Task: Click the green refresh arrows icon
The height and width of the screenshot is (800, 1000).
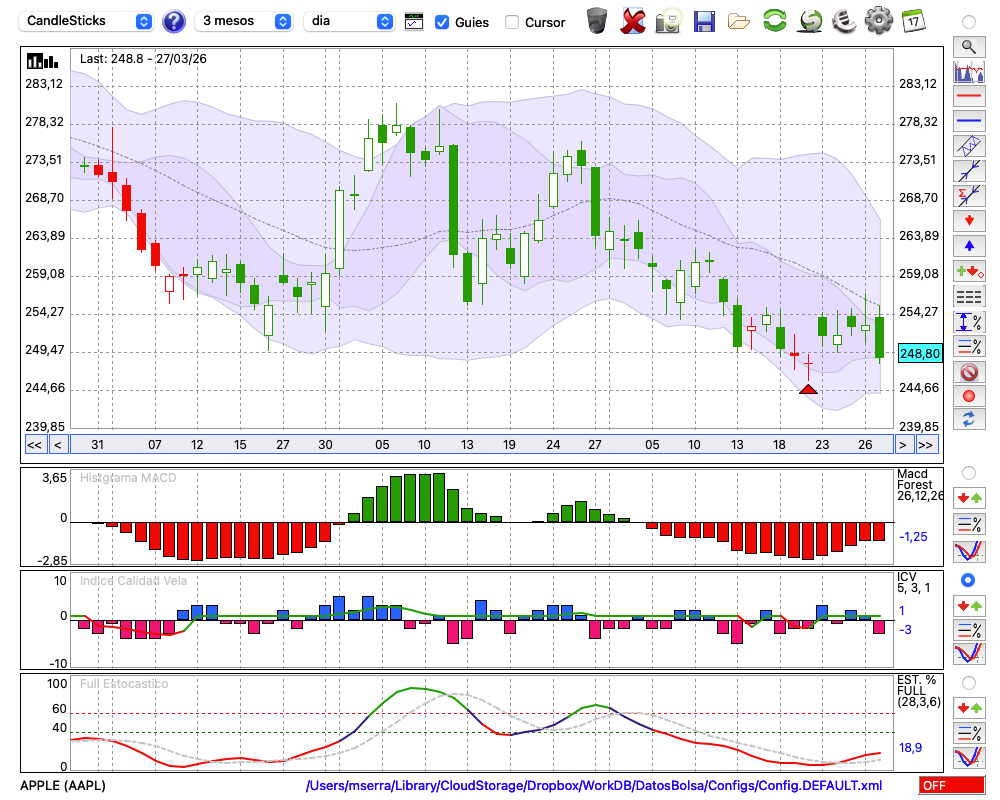Action: pos(774,21)
